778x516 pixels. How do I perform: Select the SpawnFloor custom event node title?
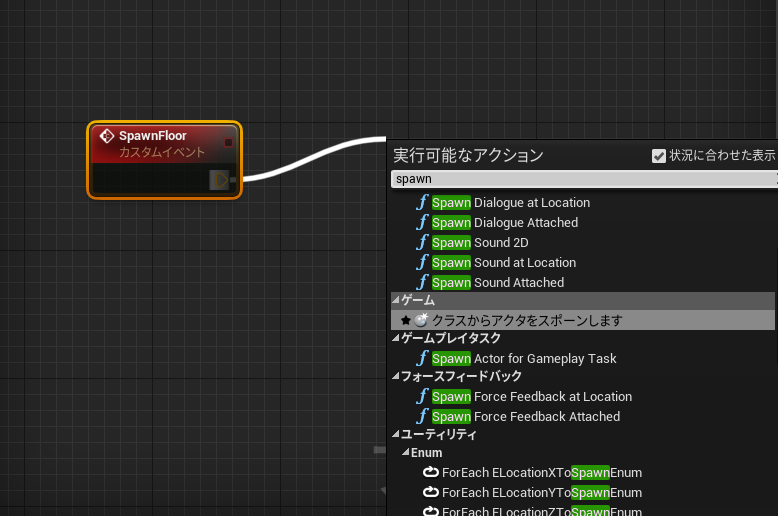(153, 135)
